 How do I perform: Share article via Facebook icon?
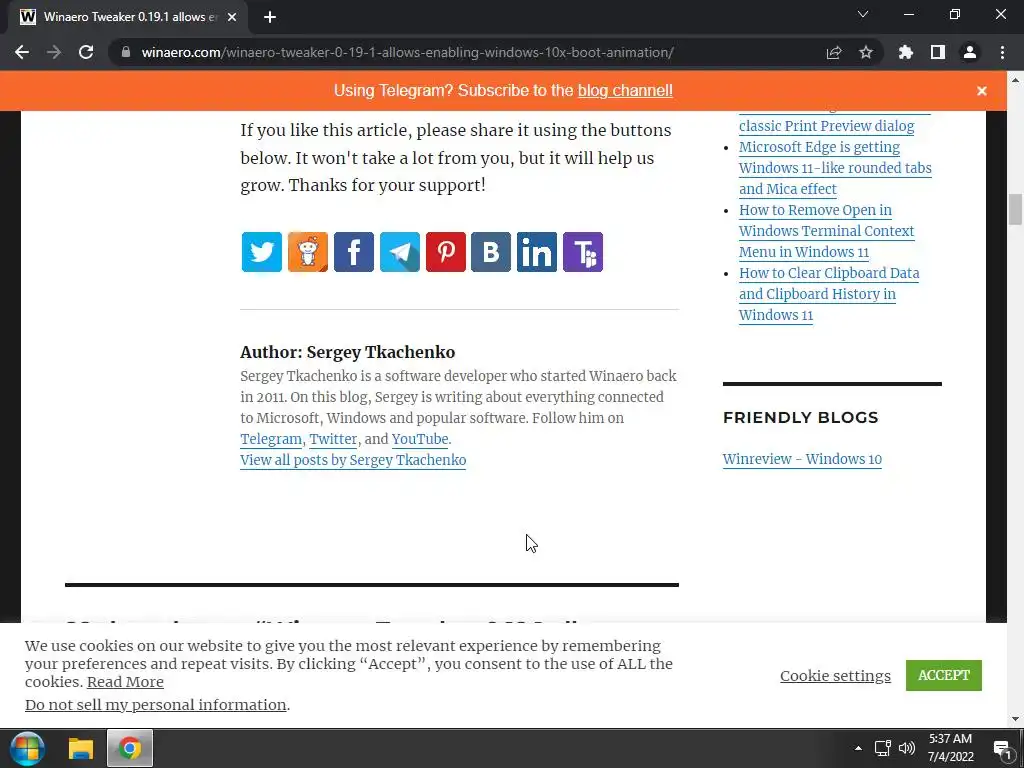pos(354,251)
